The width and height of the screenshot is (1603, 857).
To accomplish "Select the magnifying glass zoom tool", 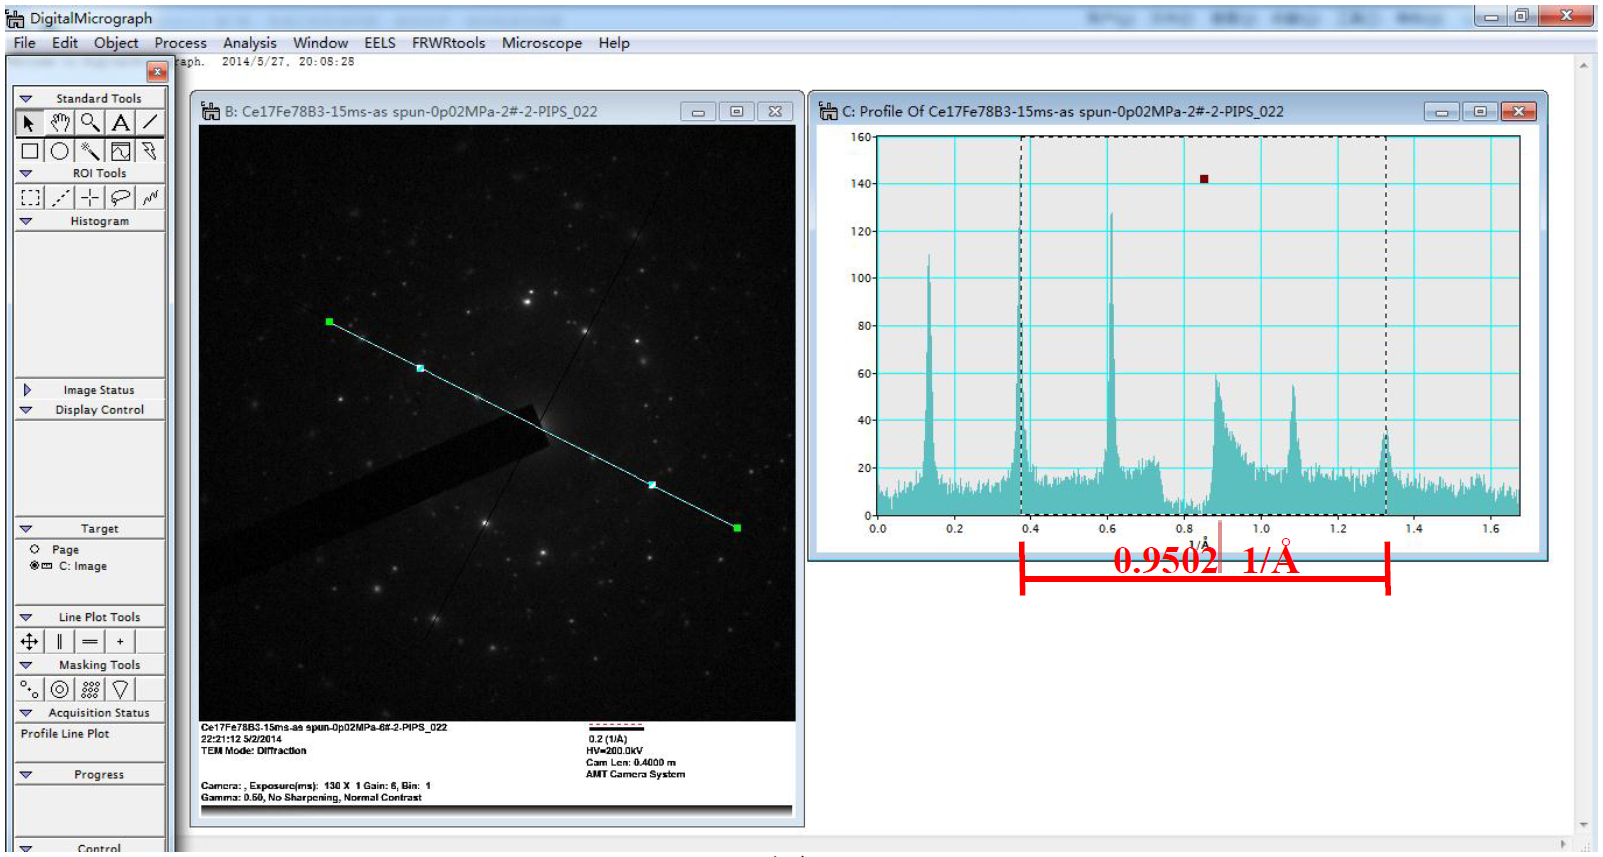I will 90,122.
